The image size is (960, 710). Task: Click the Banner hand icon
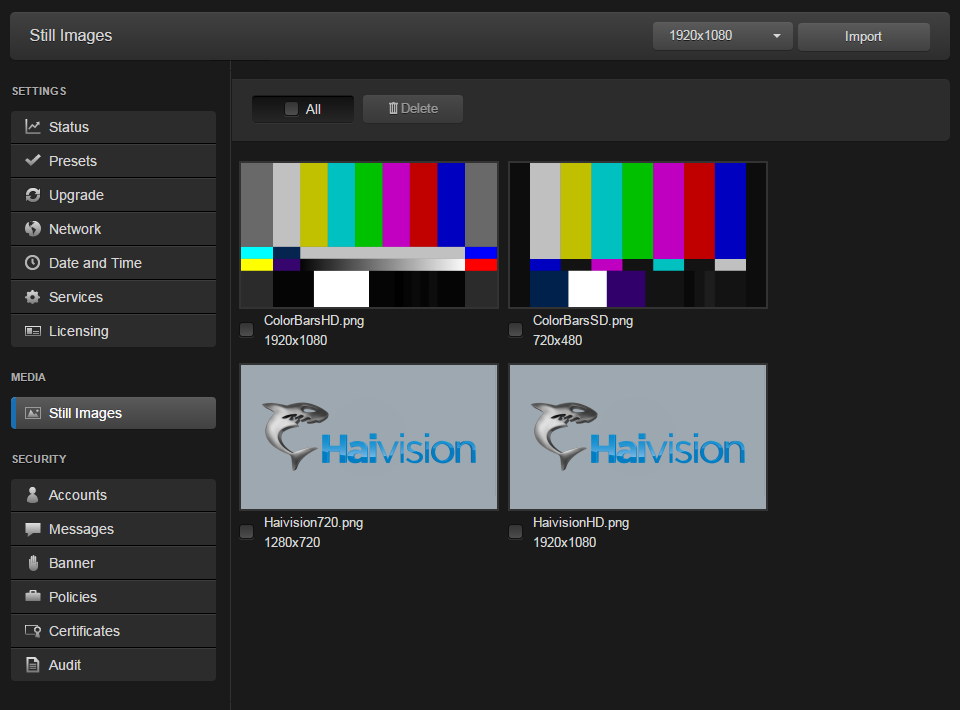point(33,563)
